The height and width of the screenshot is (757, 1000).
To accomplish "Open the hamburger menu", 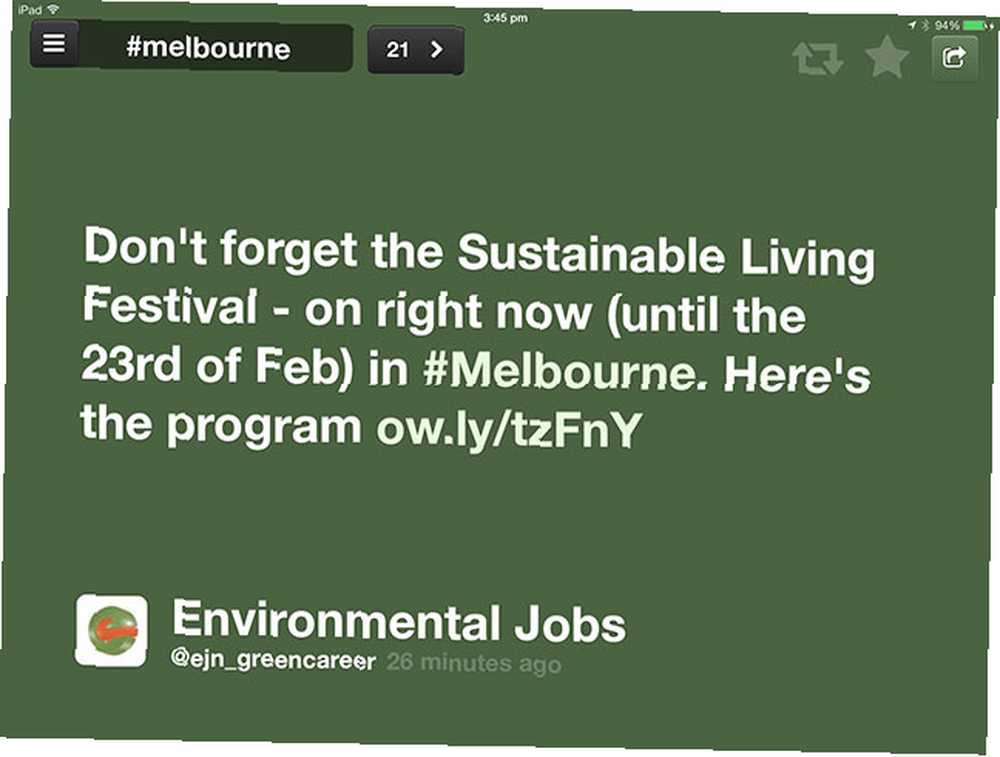I will 54,44.
